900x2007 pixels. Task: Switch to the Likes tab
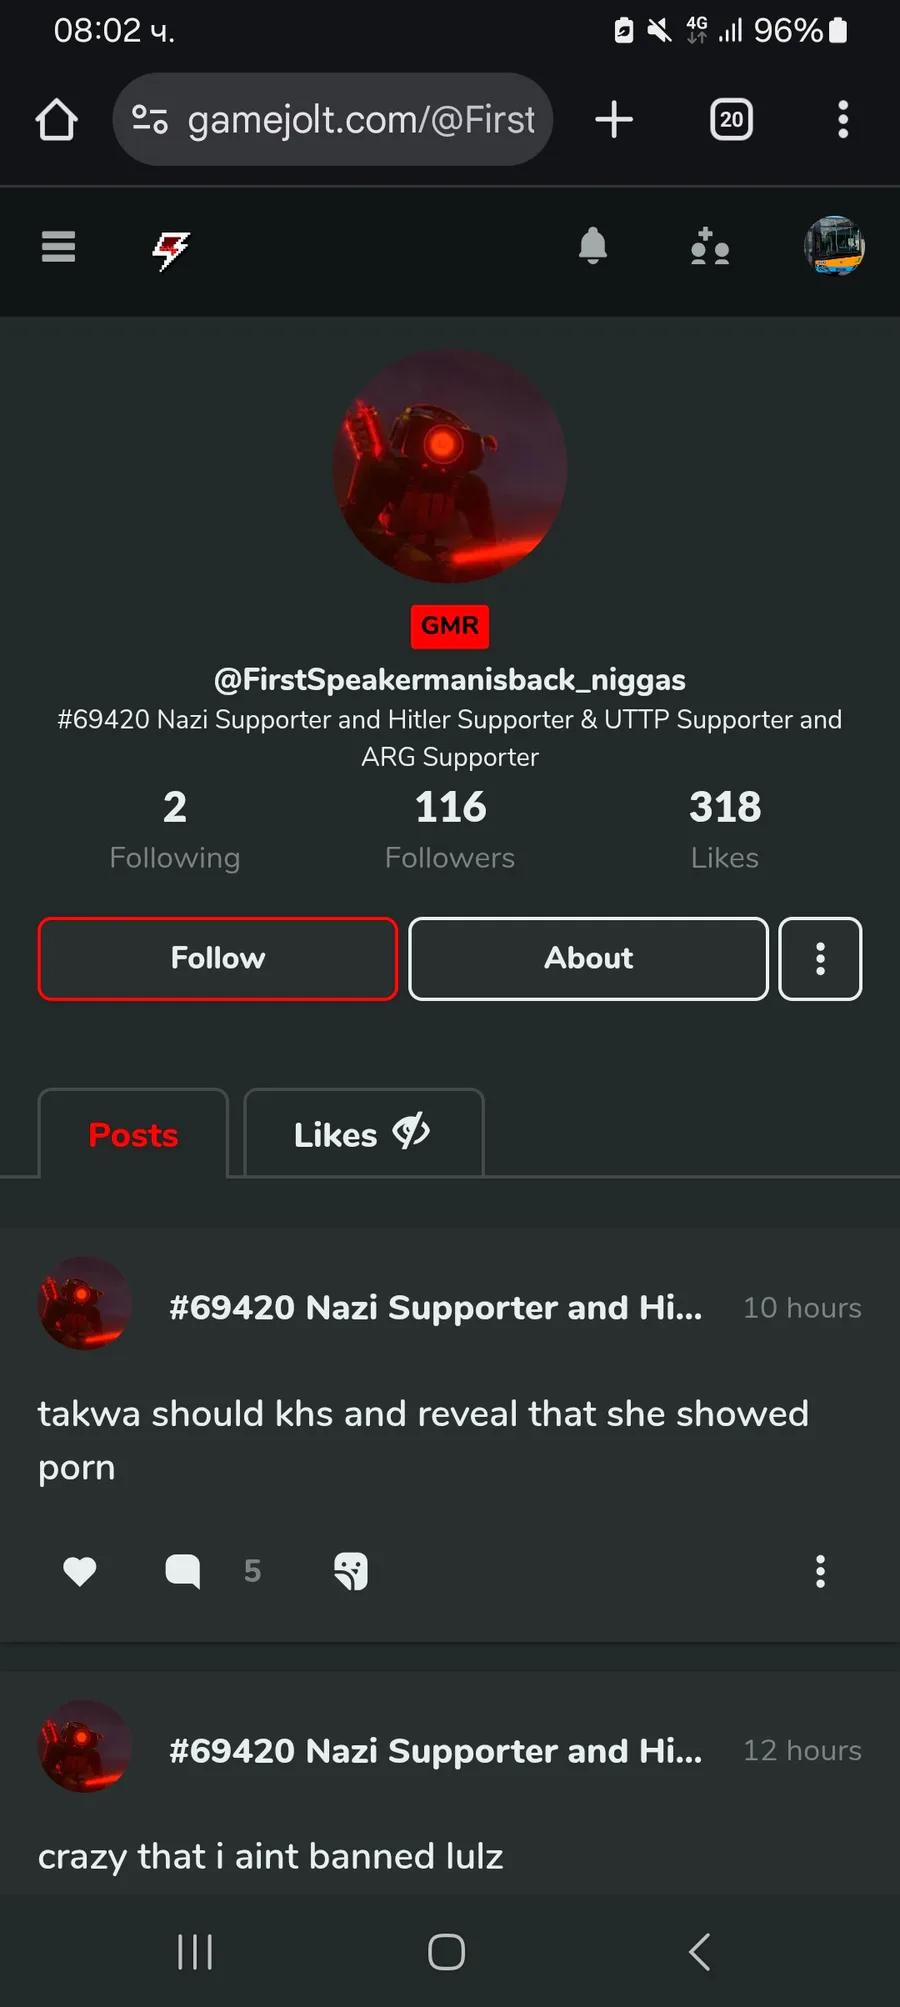(x=364, y=1134)
